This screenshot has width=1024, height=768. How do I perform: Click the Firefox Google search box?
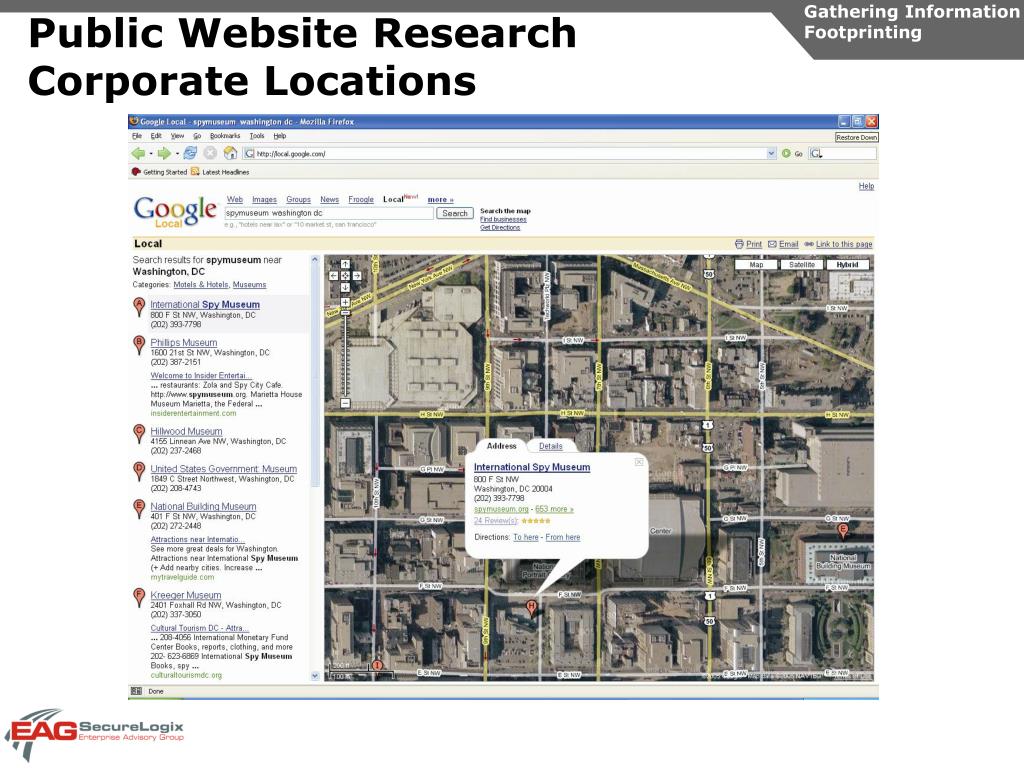[843, 153]
